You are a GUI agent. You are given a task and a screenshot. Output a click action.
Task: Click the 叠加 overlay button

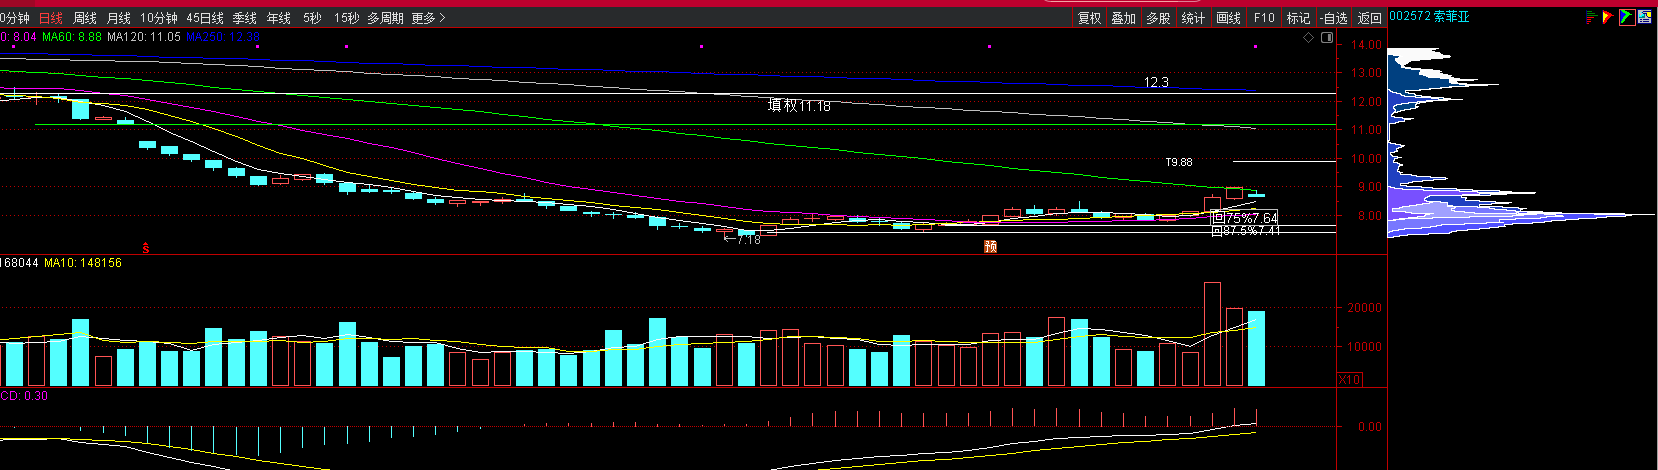tap(1124, 18)
